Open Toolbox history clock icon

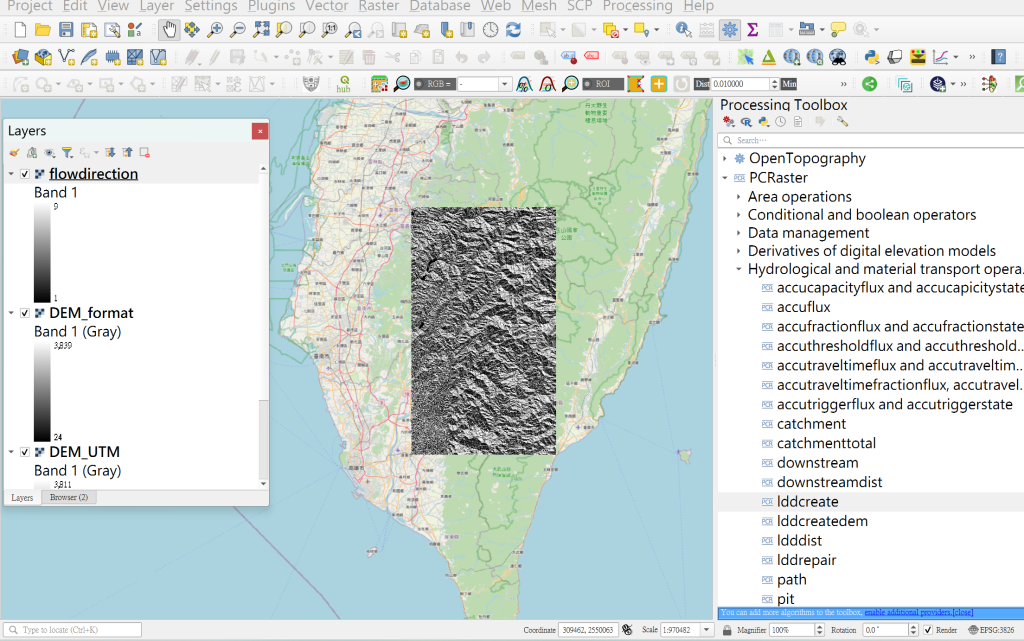point(780,122)
